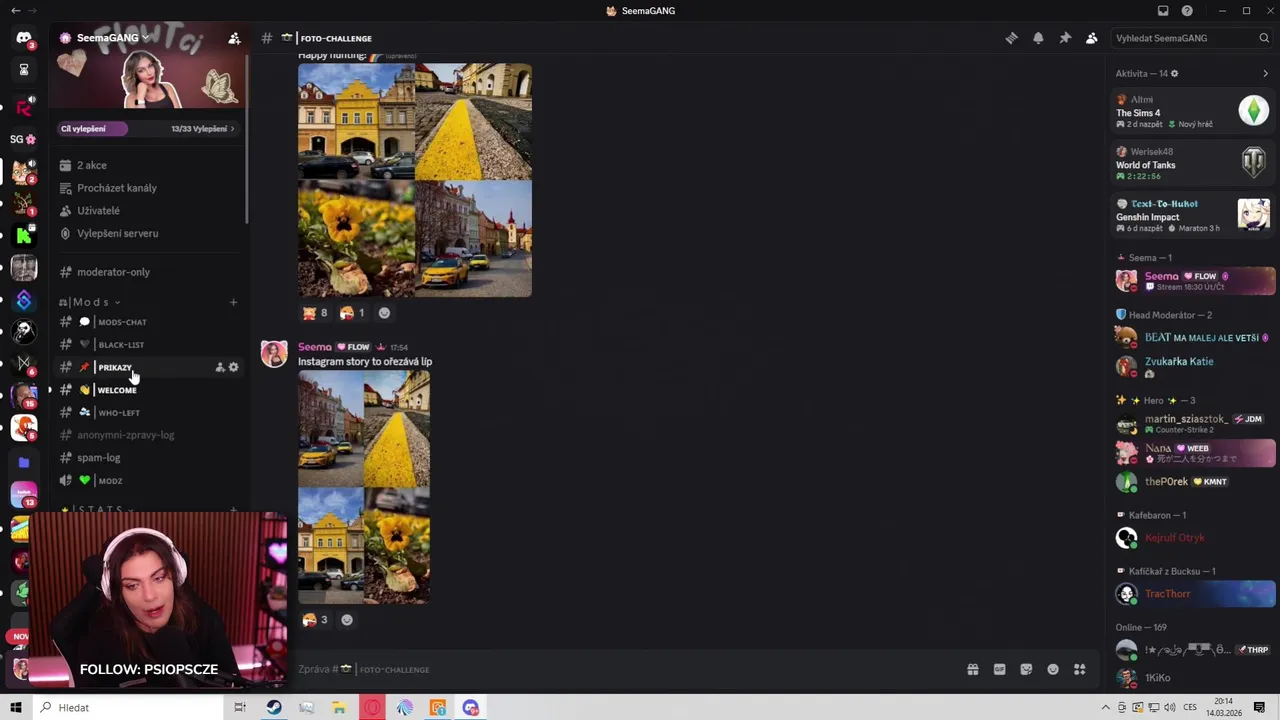Expand the server boost goal chevron
The image size is (1280, 720).
(x=232, y=129)
